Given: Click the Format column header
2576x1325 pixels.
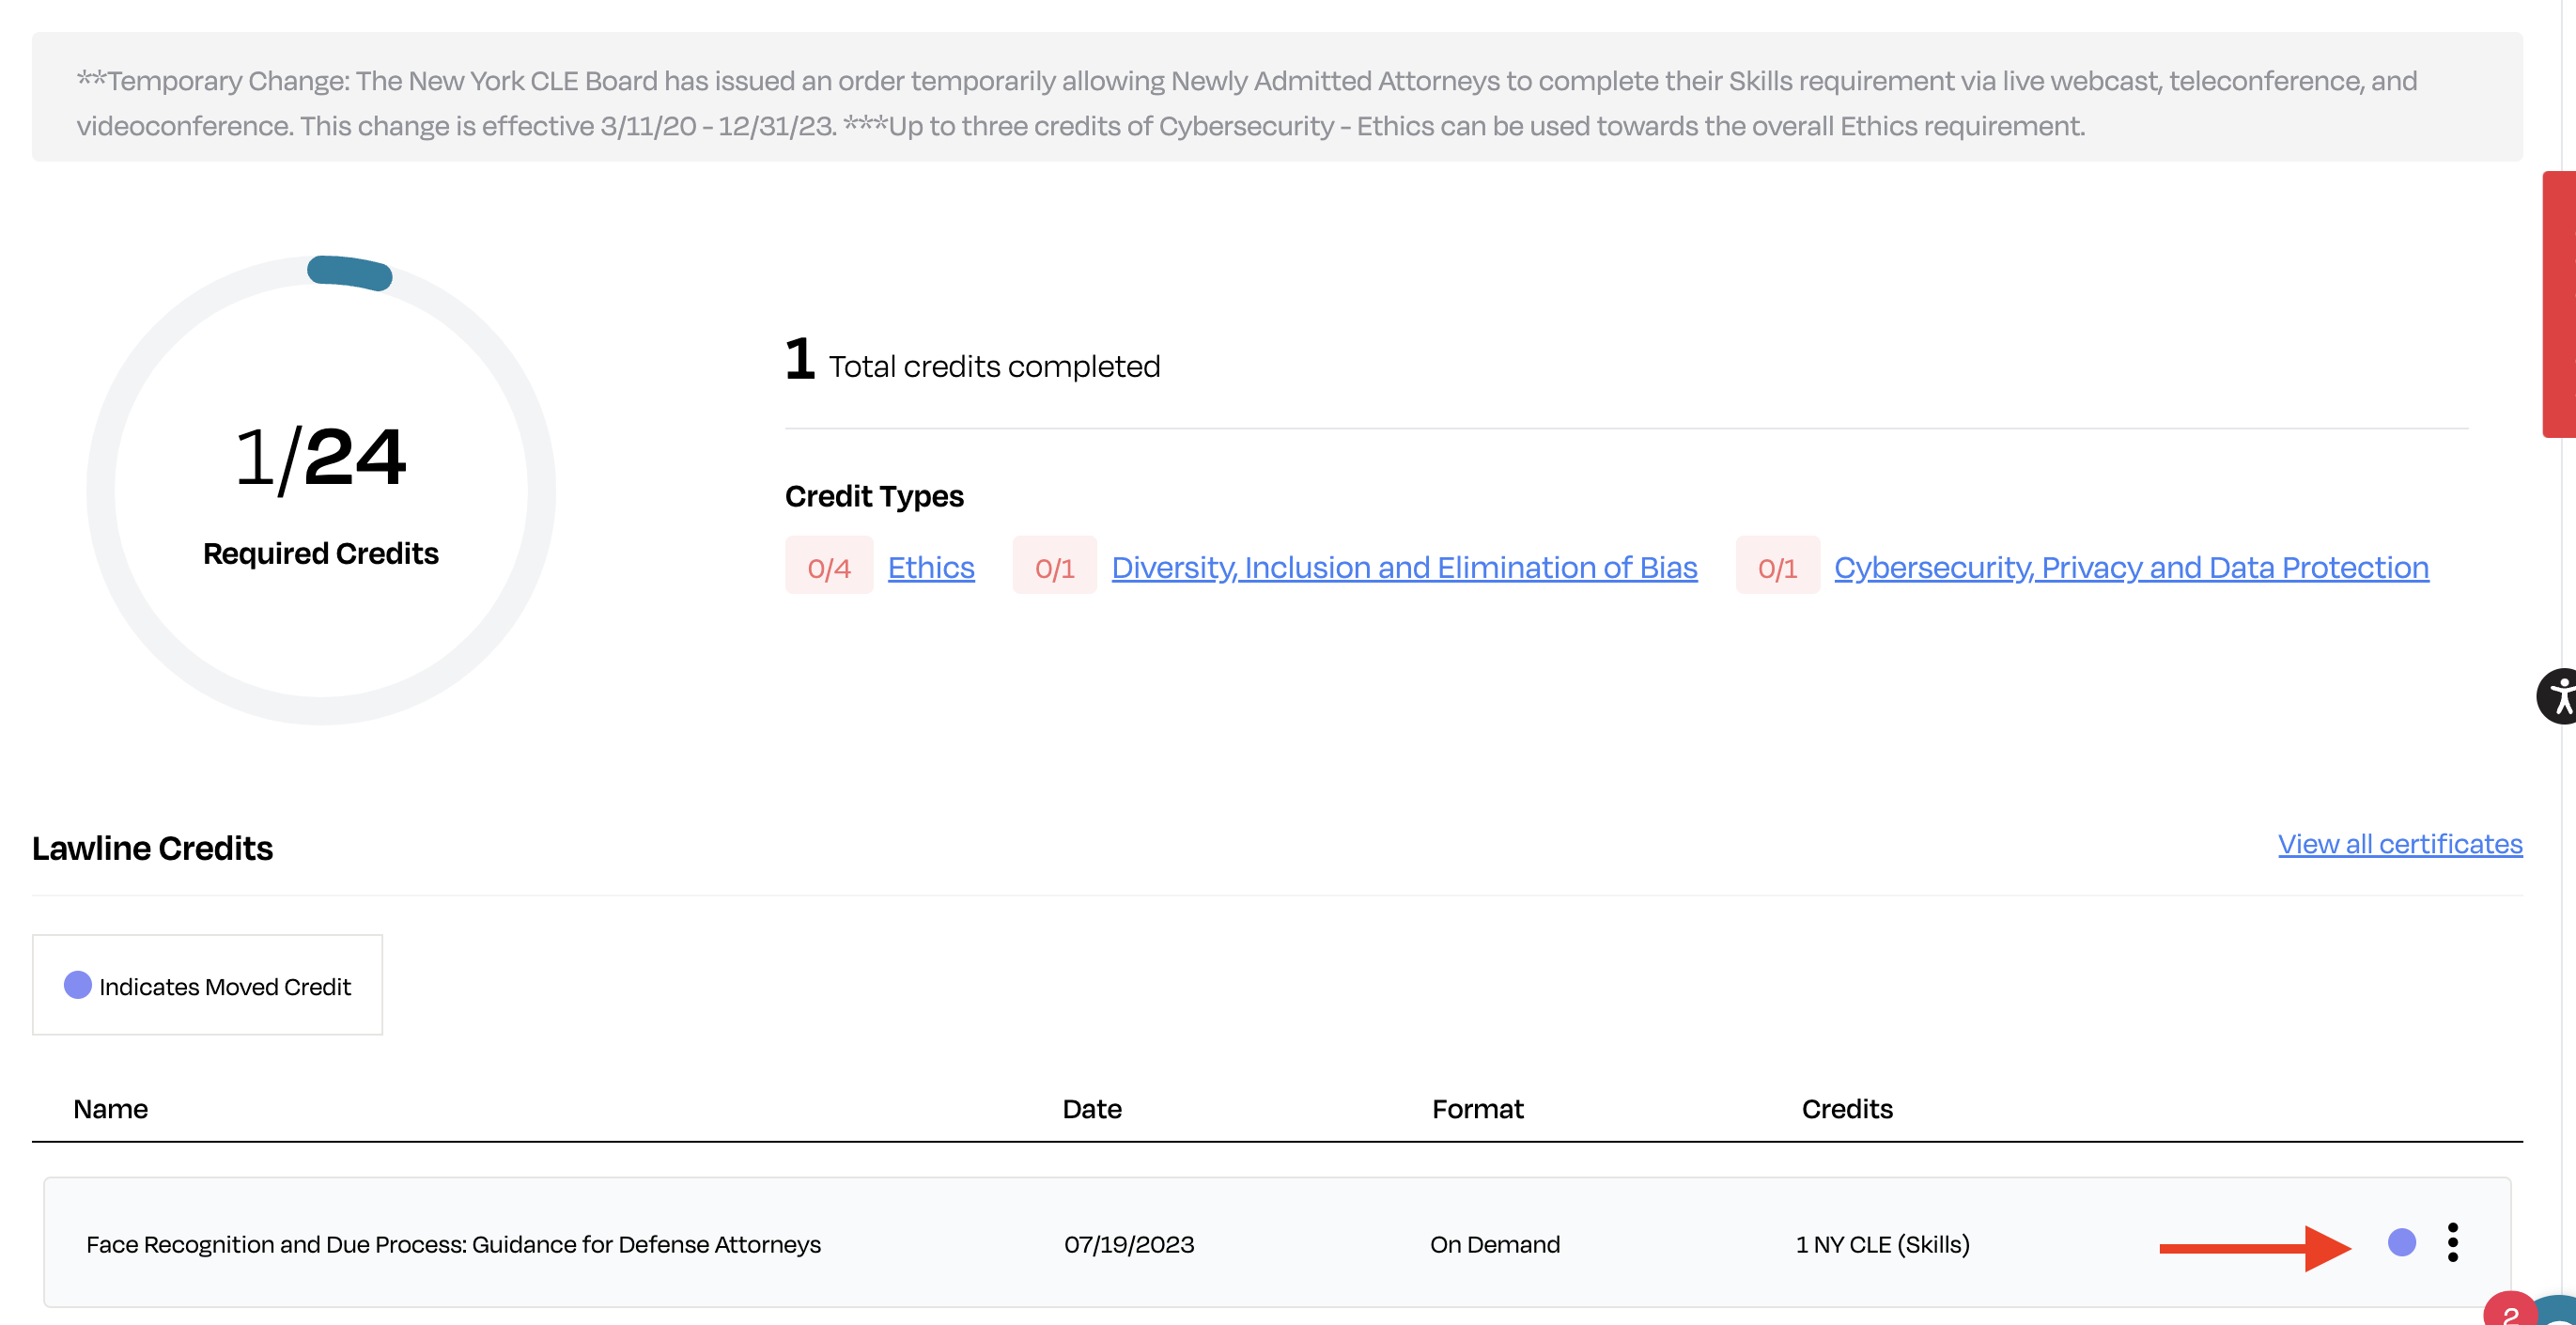Looking at the screenshot, I should coord(1477,1109).
